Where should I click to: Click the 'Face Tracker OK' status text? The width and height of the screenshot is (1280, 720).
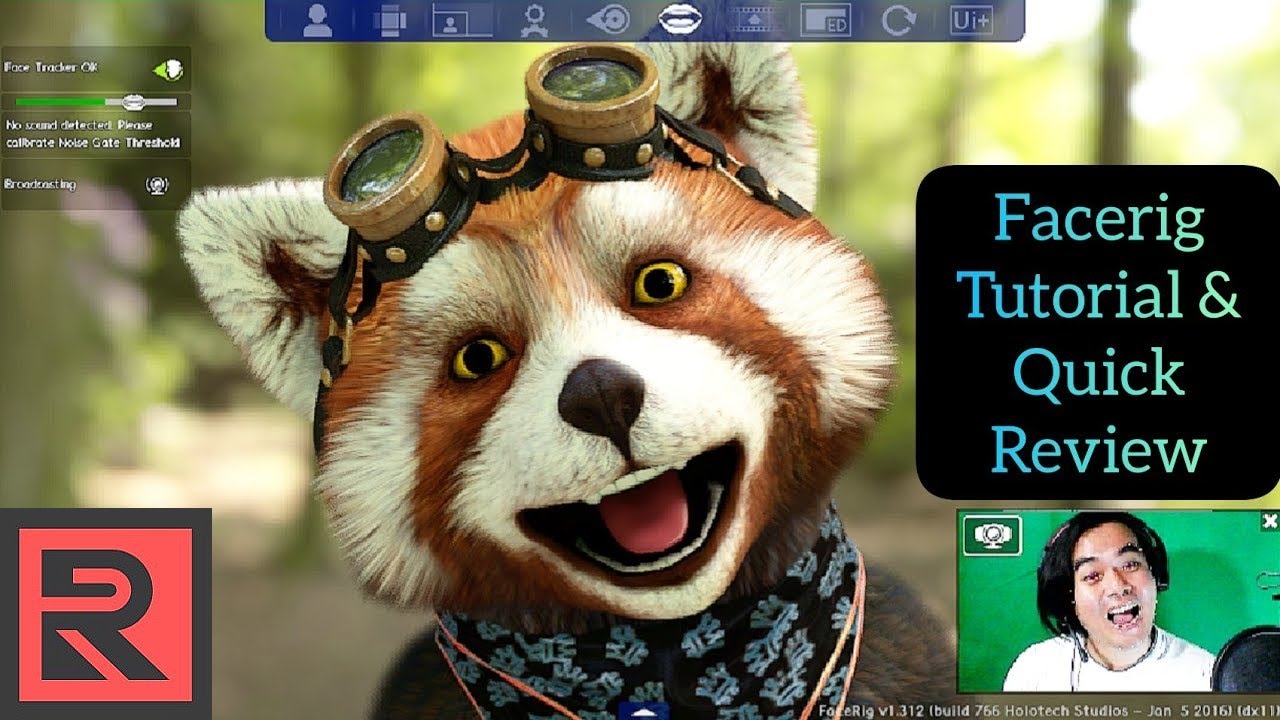tap(51, 68)
